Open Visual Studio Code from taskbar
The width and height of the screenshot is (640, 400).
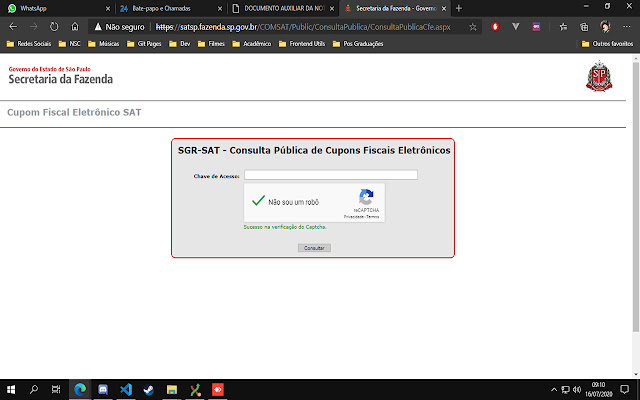tap(126, 389)
